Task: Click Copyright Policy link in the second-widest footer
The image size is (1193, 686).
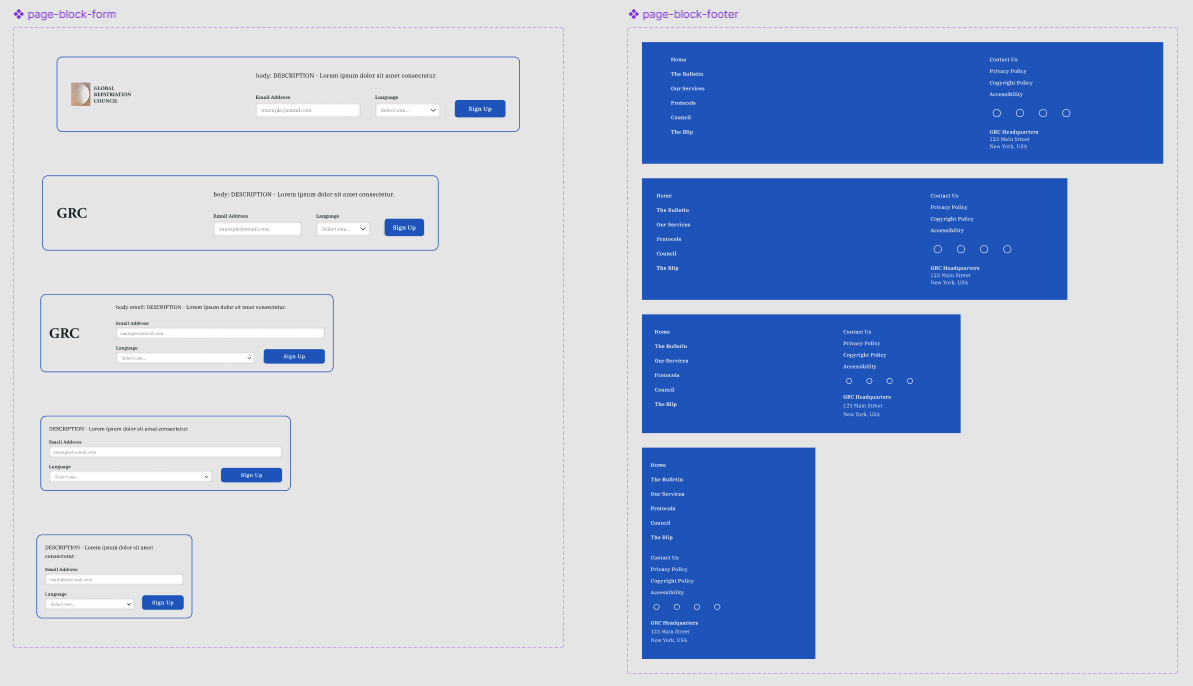Action: pyautogui.click(x=952, y=219)
